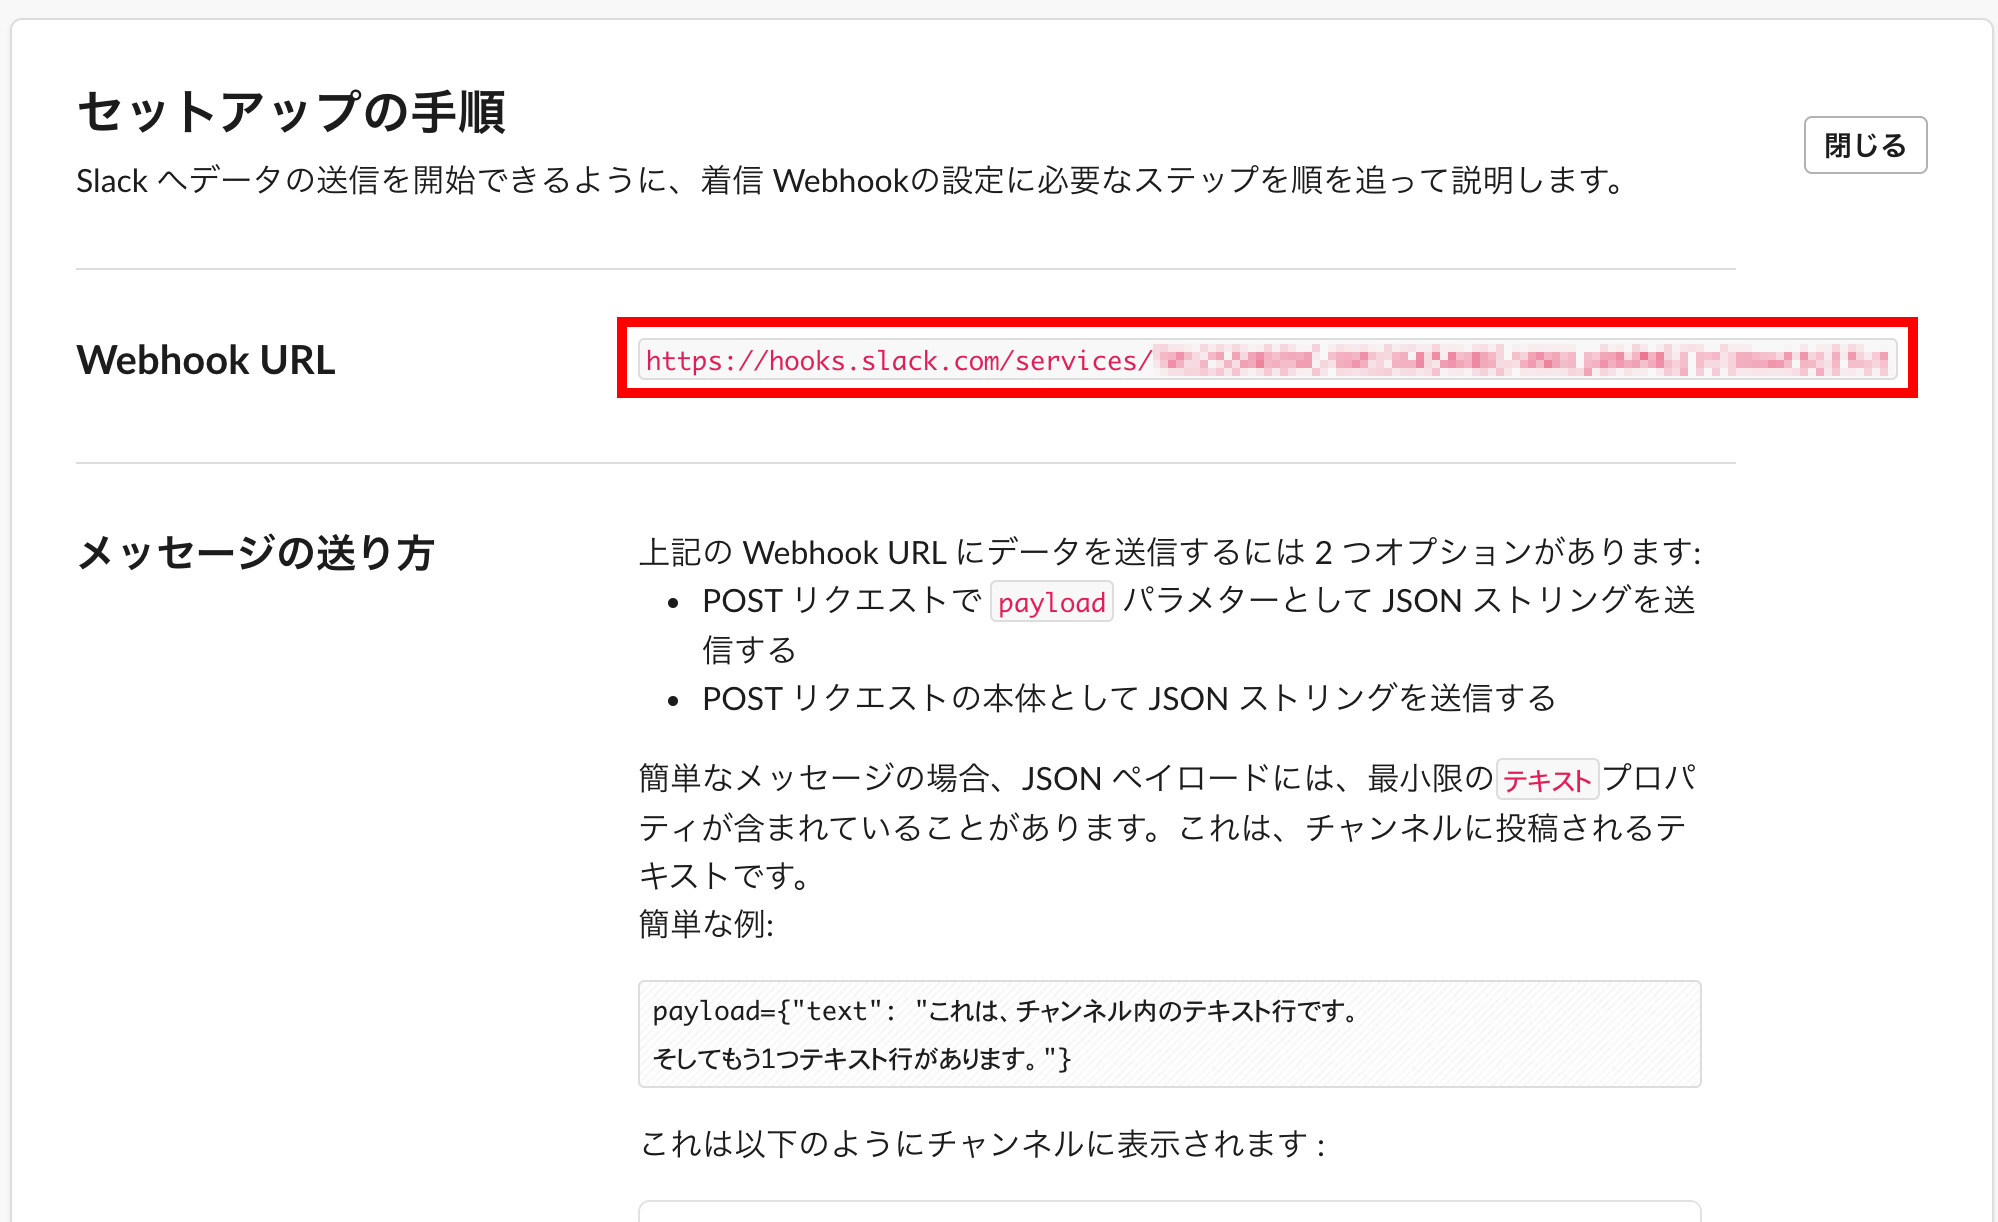
Task: Click the 信する continuation line of first bullet
Action: tap(749, 650)
